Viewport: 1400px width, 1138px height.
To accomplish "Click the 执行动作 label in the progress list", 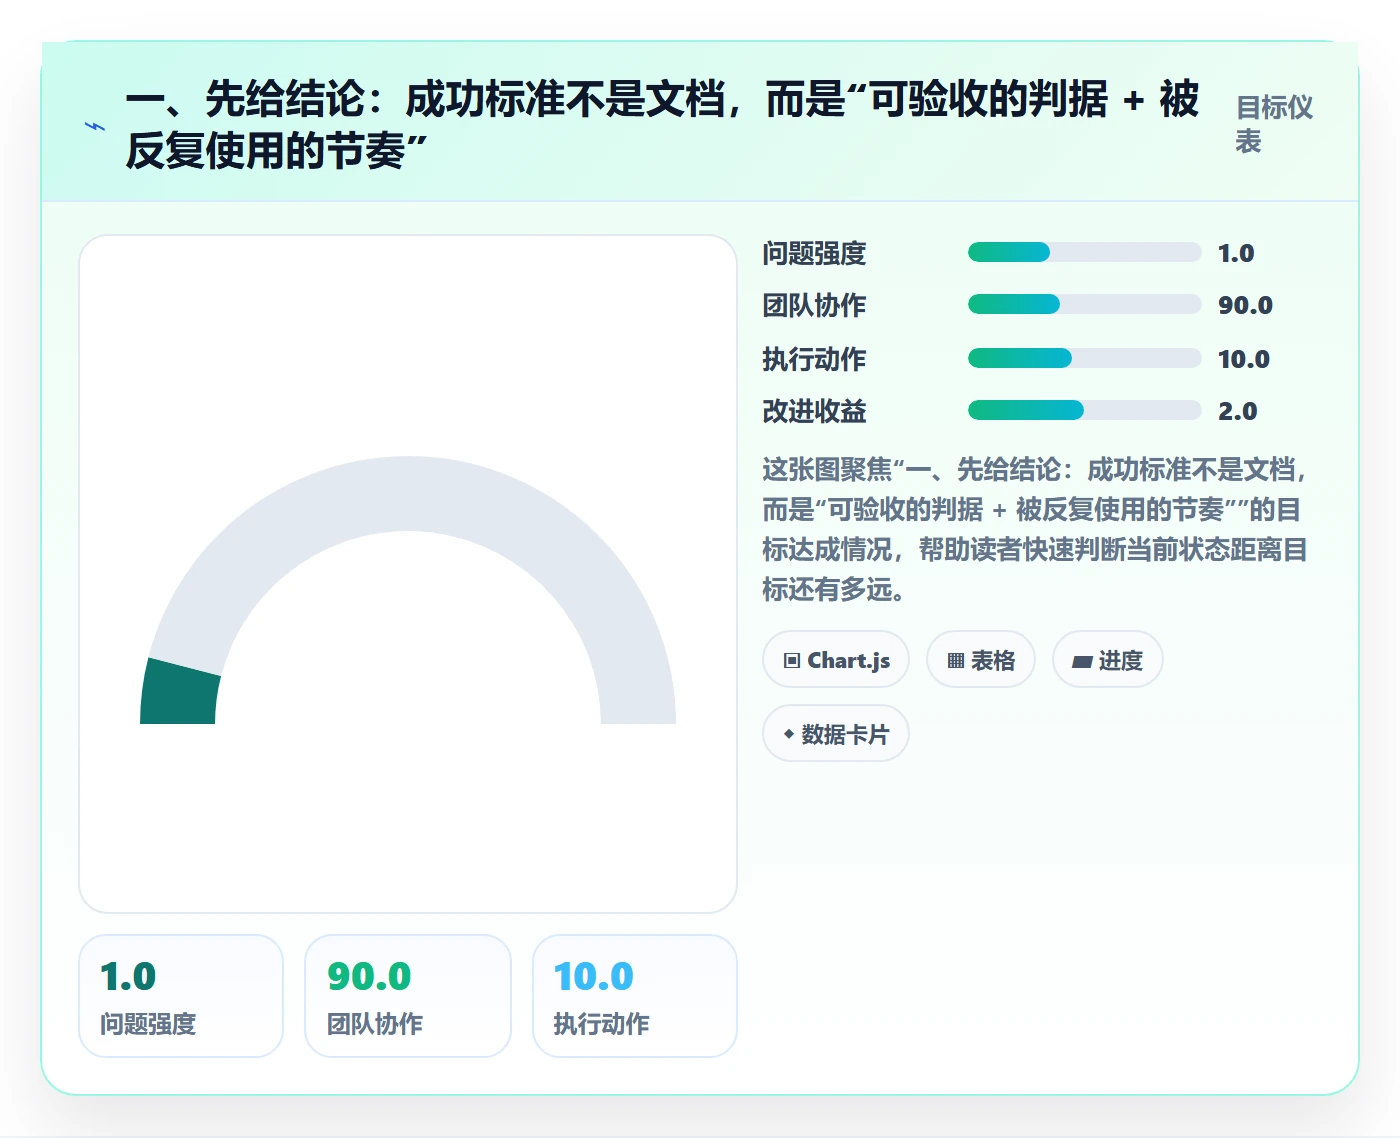I will 814,359.
